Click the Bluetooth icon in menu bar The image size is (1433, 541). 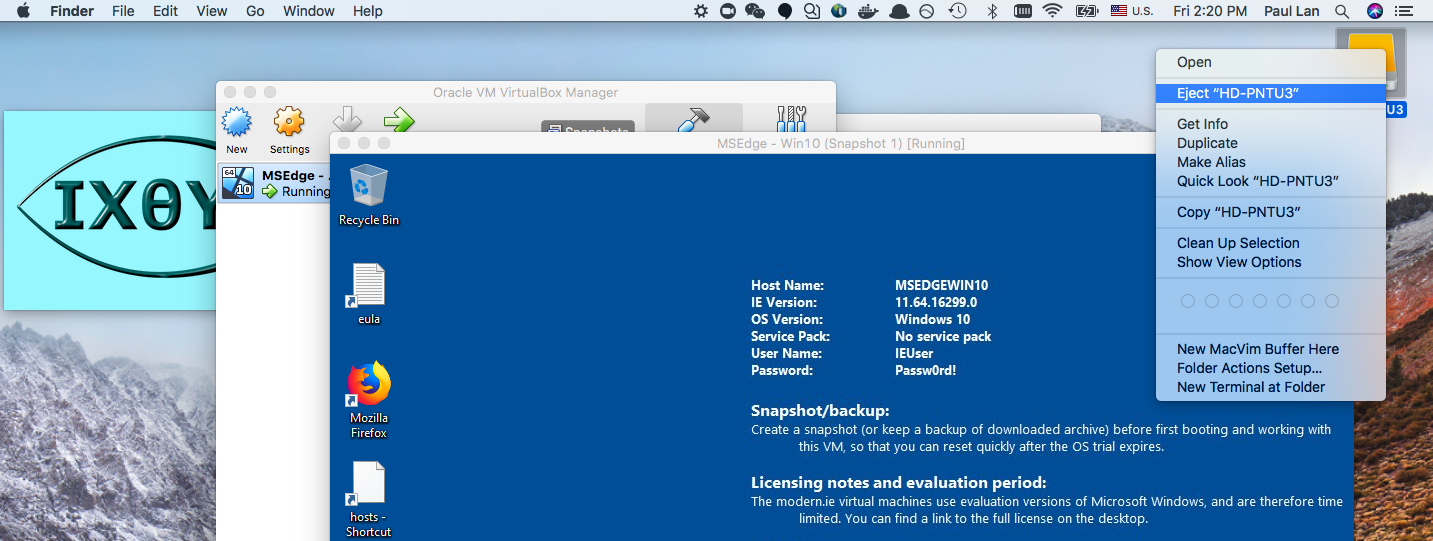[992, 11]
